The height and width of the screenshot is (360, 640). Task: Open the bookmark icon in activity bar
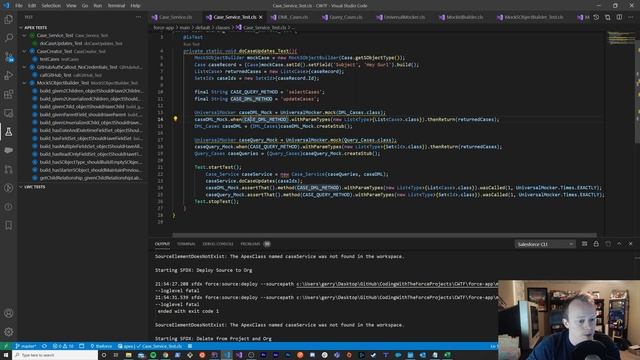[x=9, y=225]
